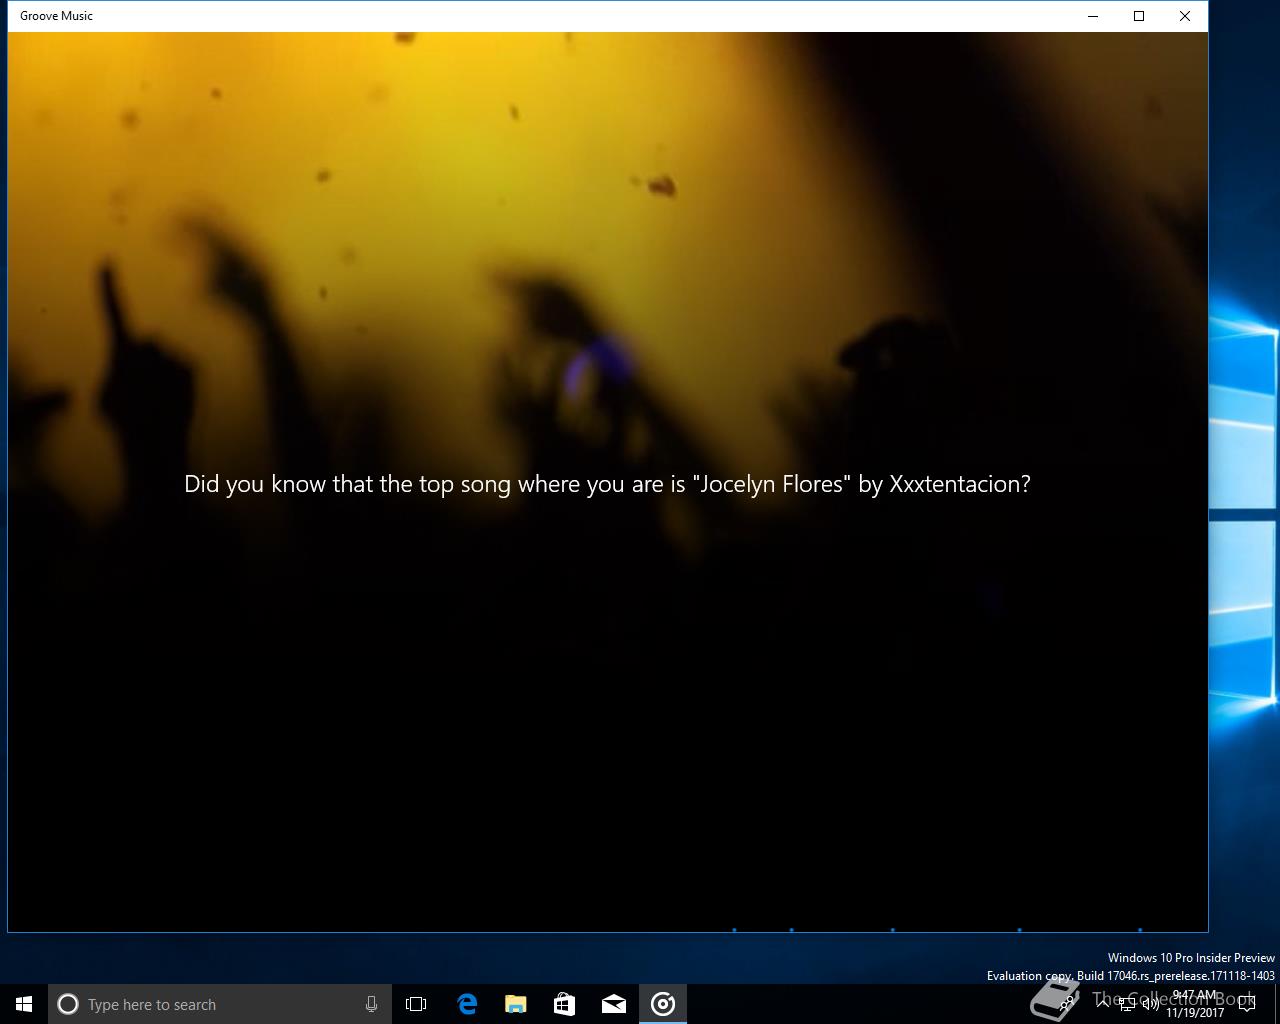Open the Mail app from the taskbar
The width and height of the screenshot is (1280, 1024).
613,1004
